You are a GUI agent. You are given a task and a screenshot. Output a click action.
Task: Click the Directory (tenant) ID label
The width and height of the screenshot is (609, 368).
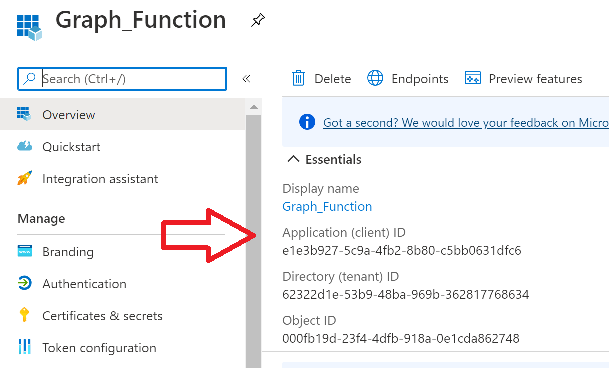point(341,276)
